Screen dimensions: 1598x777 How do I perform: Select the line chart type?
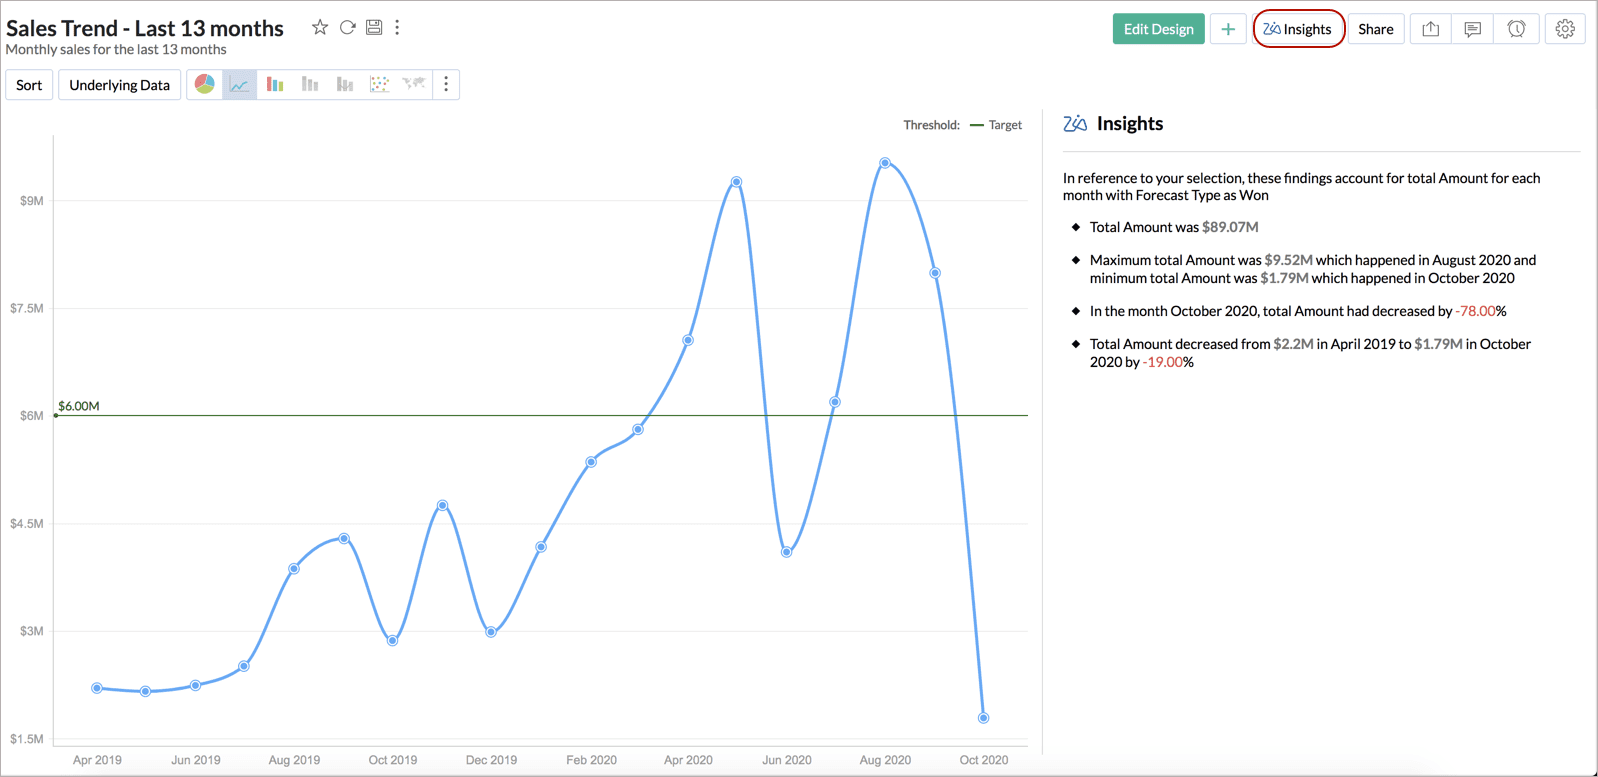(x=240, y=85)
